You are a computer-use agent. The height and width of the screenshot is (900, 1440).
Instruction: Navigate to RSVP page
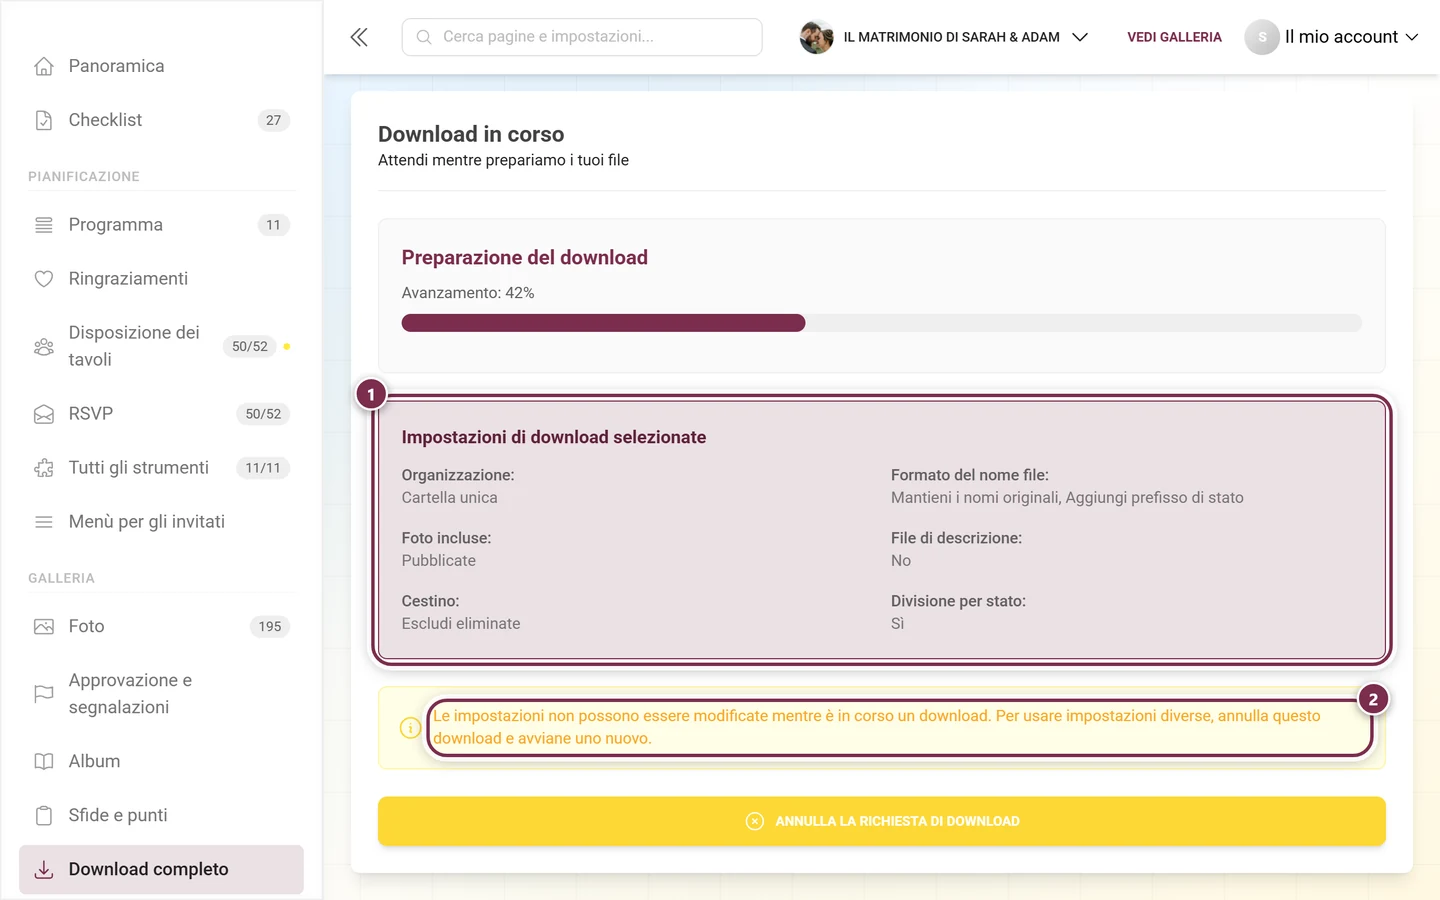point(161,414)
